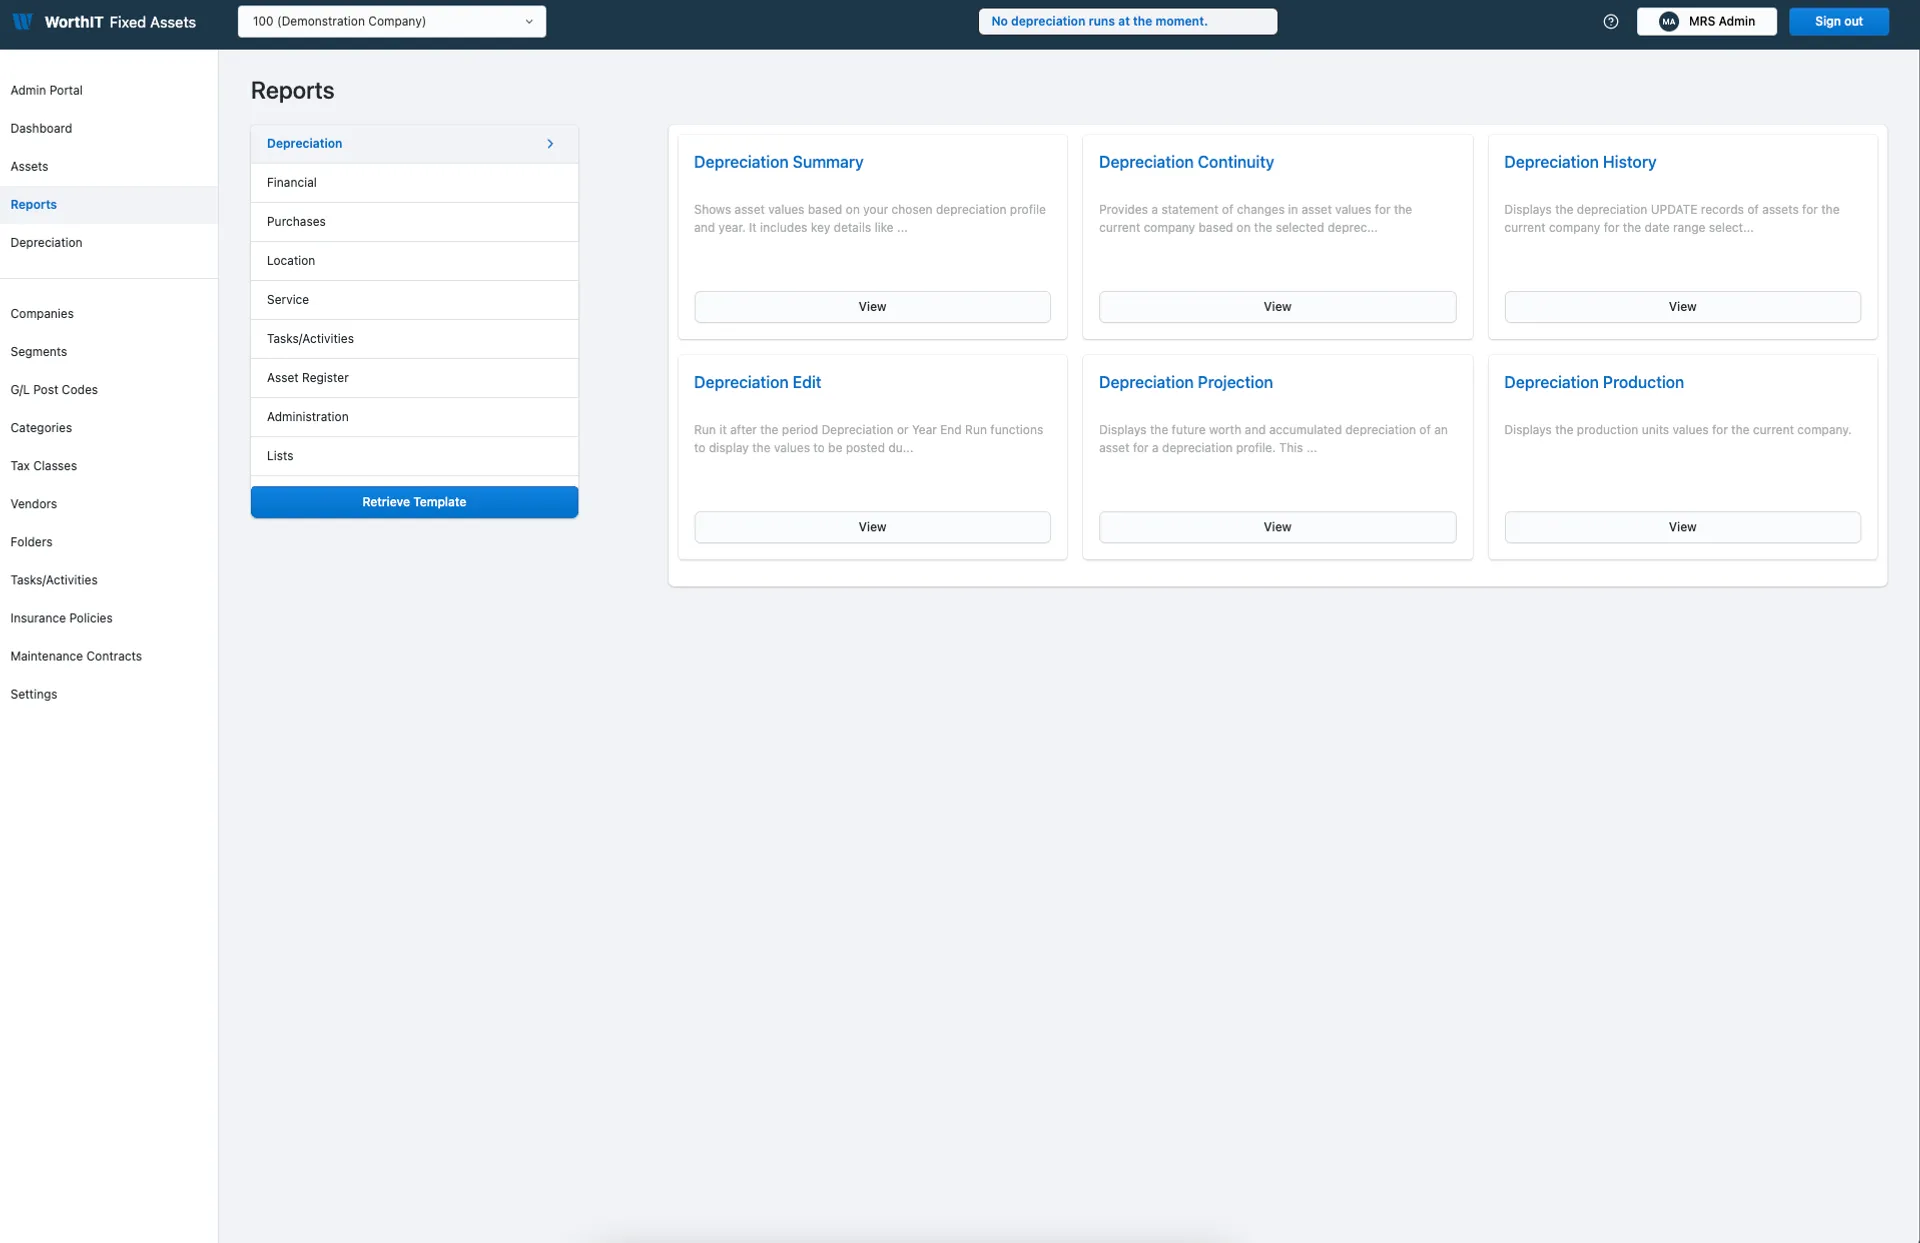Viewport: 1920px width, 1243px height.
Task: Expand the Depreciation report category chevron
Action: click(x=551, y=143)
